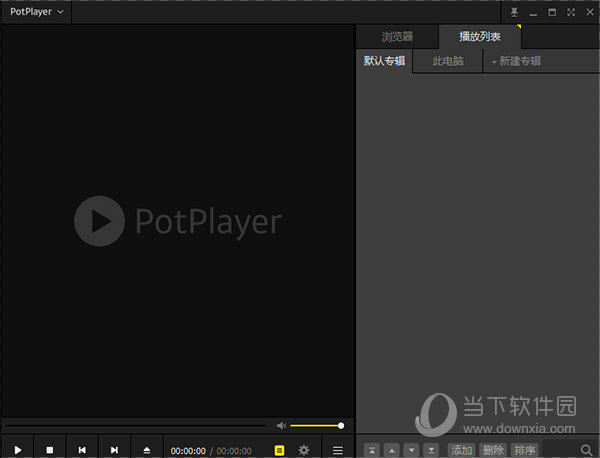The height and width of the screenshot is (458, 600).
Task: Move selected item to bottom of playlist
Action: point(431,450)
